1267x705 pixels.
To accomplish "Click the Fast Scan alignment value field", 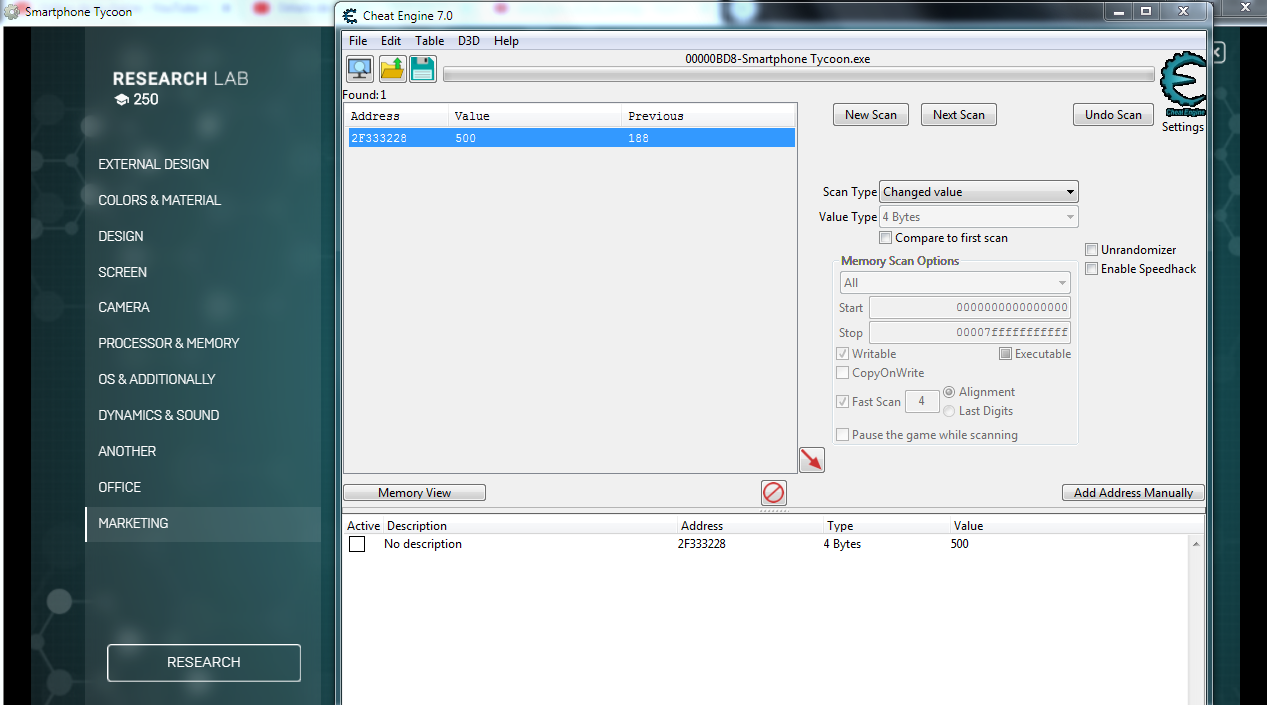I will (922, 402).
